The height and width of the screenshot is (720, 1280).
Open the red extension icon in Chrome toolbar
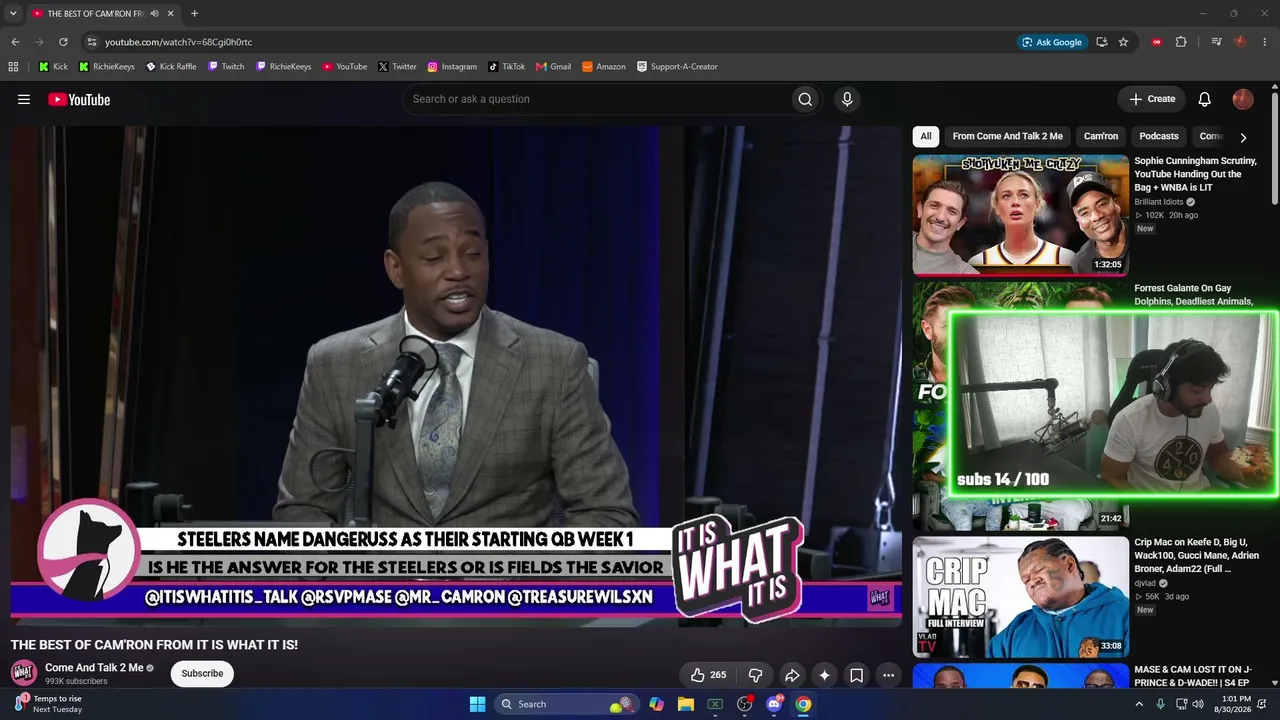(1157, 42)
